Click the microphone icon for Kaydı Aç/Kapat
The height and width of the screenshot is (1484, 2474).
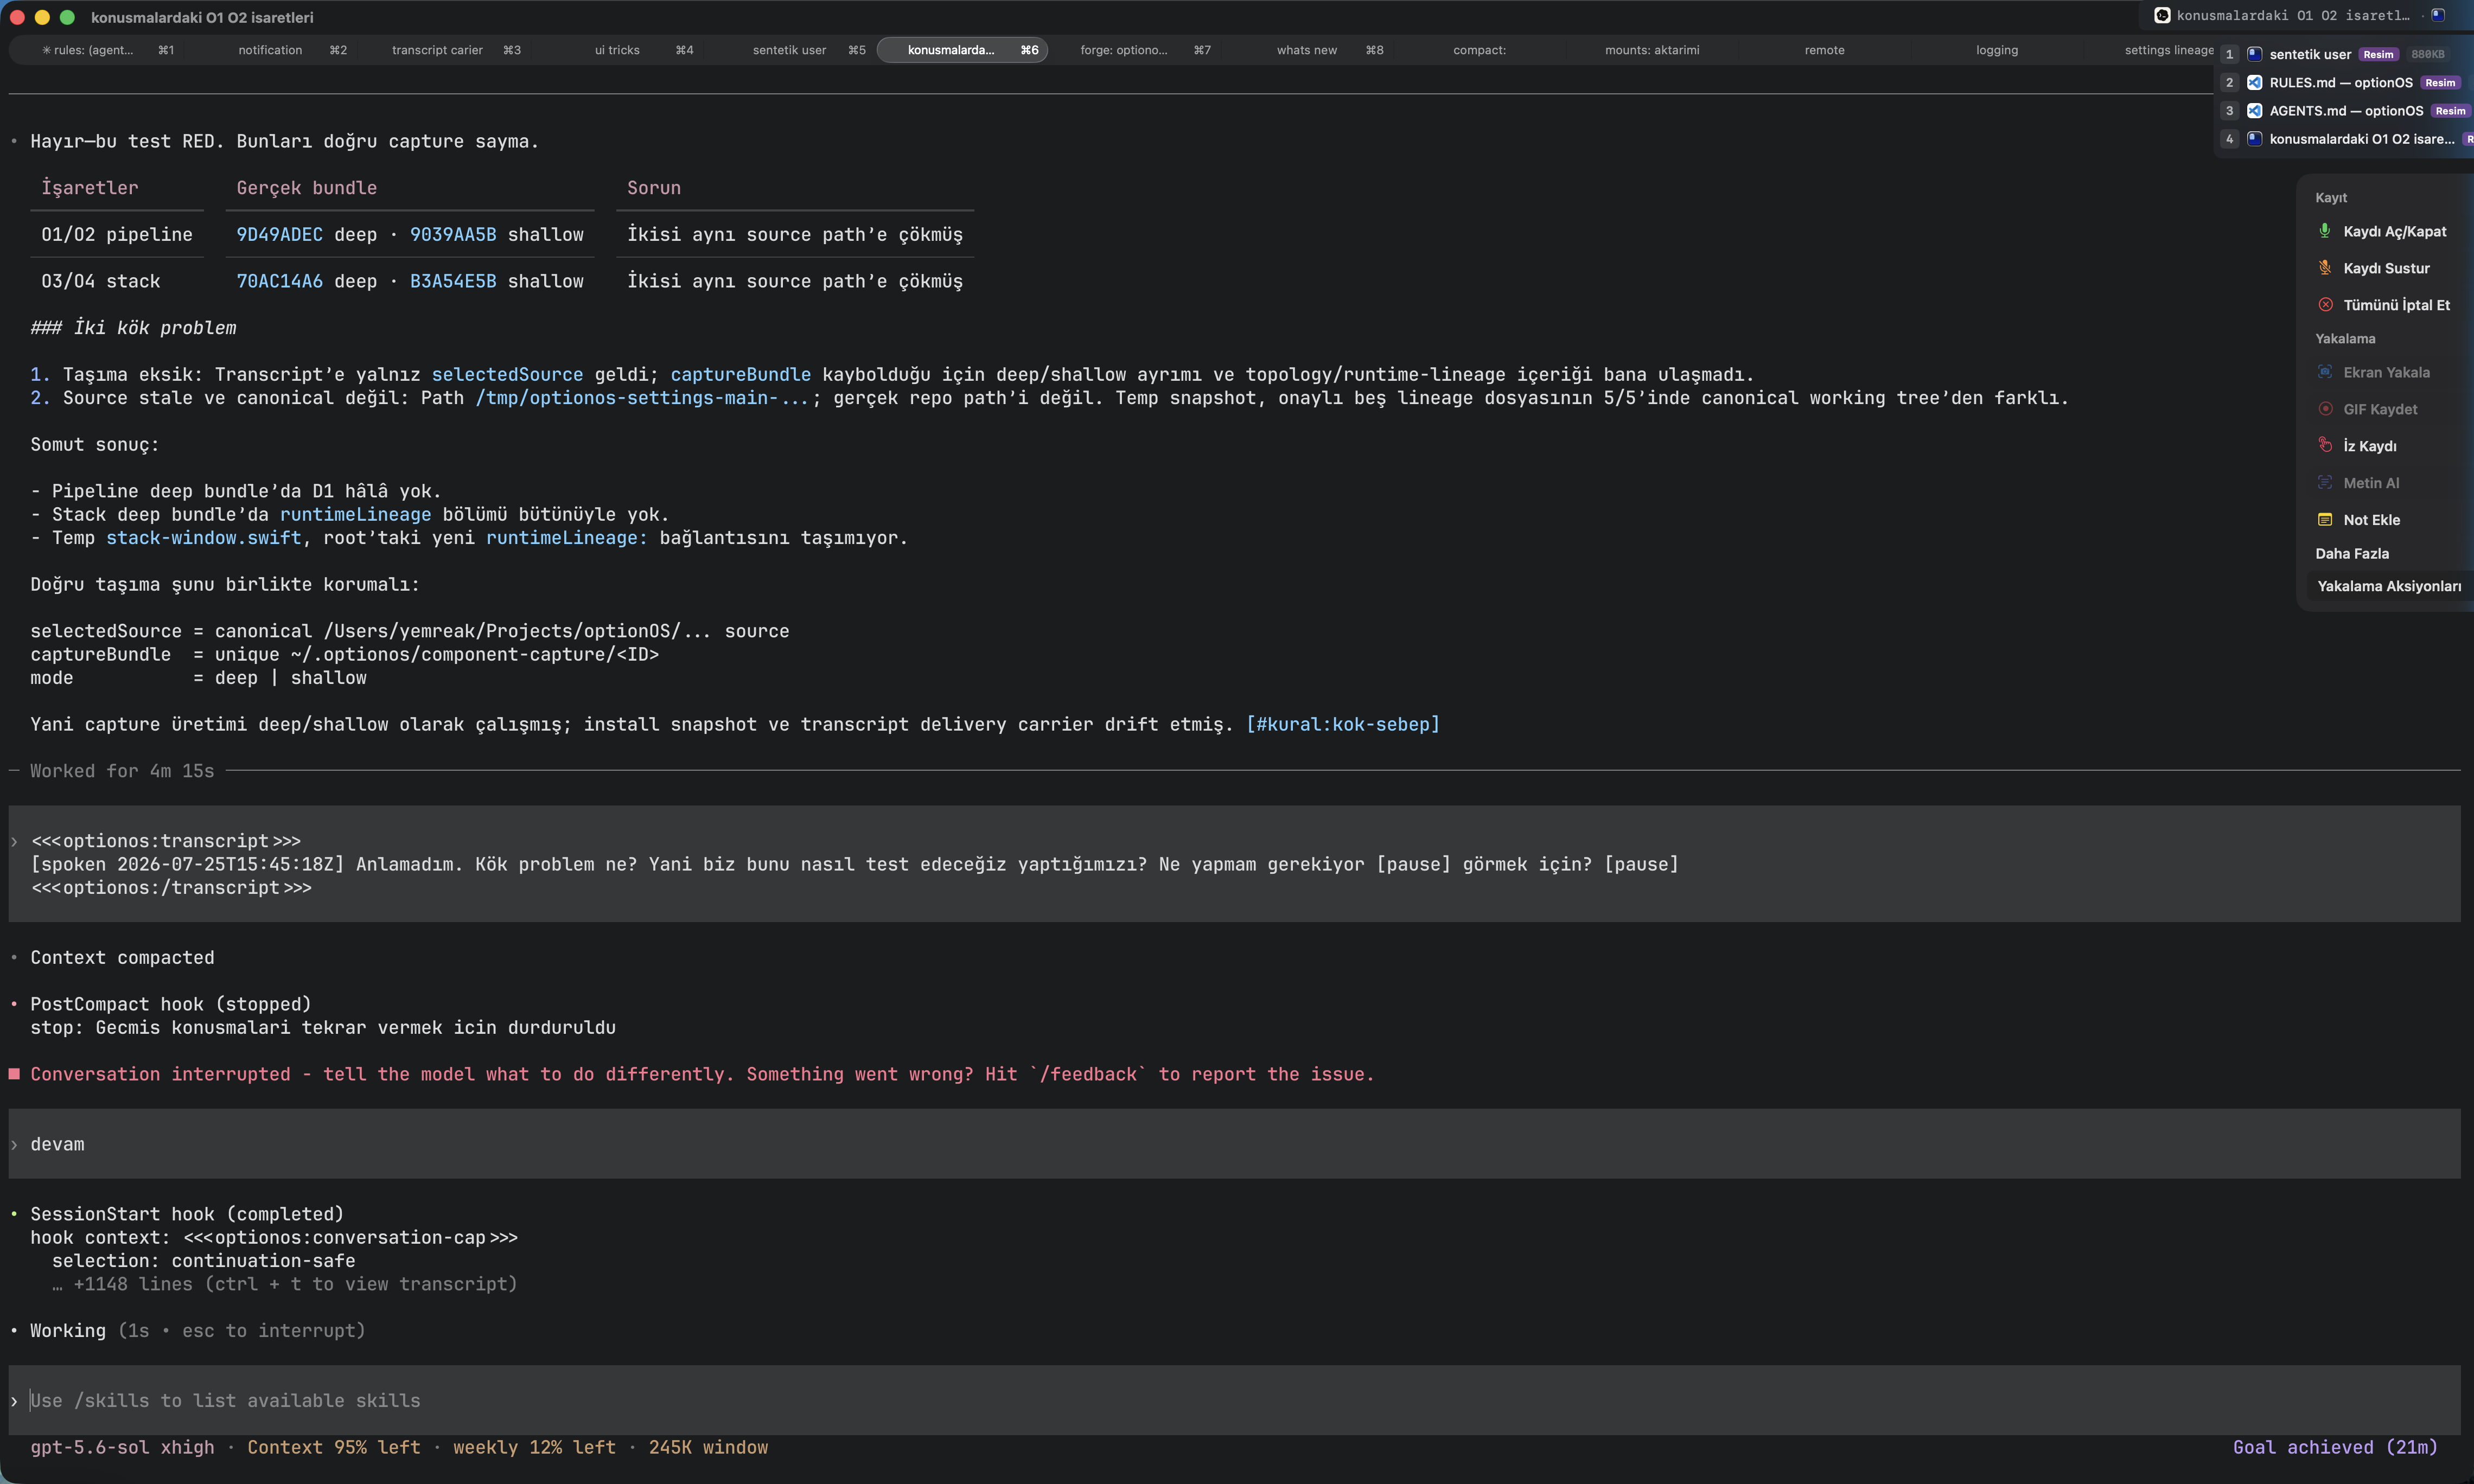[x=2325, y=231]
